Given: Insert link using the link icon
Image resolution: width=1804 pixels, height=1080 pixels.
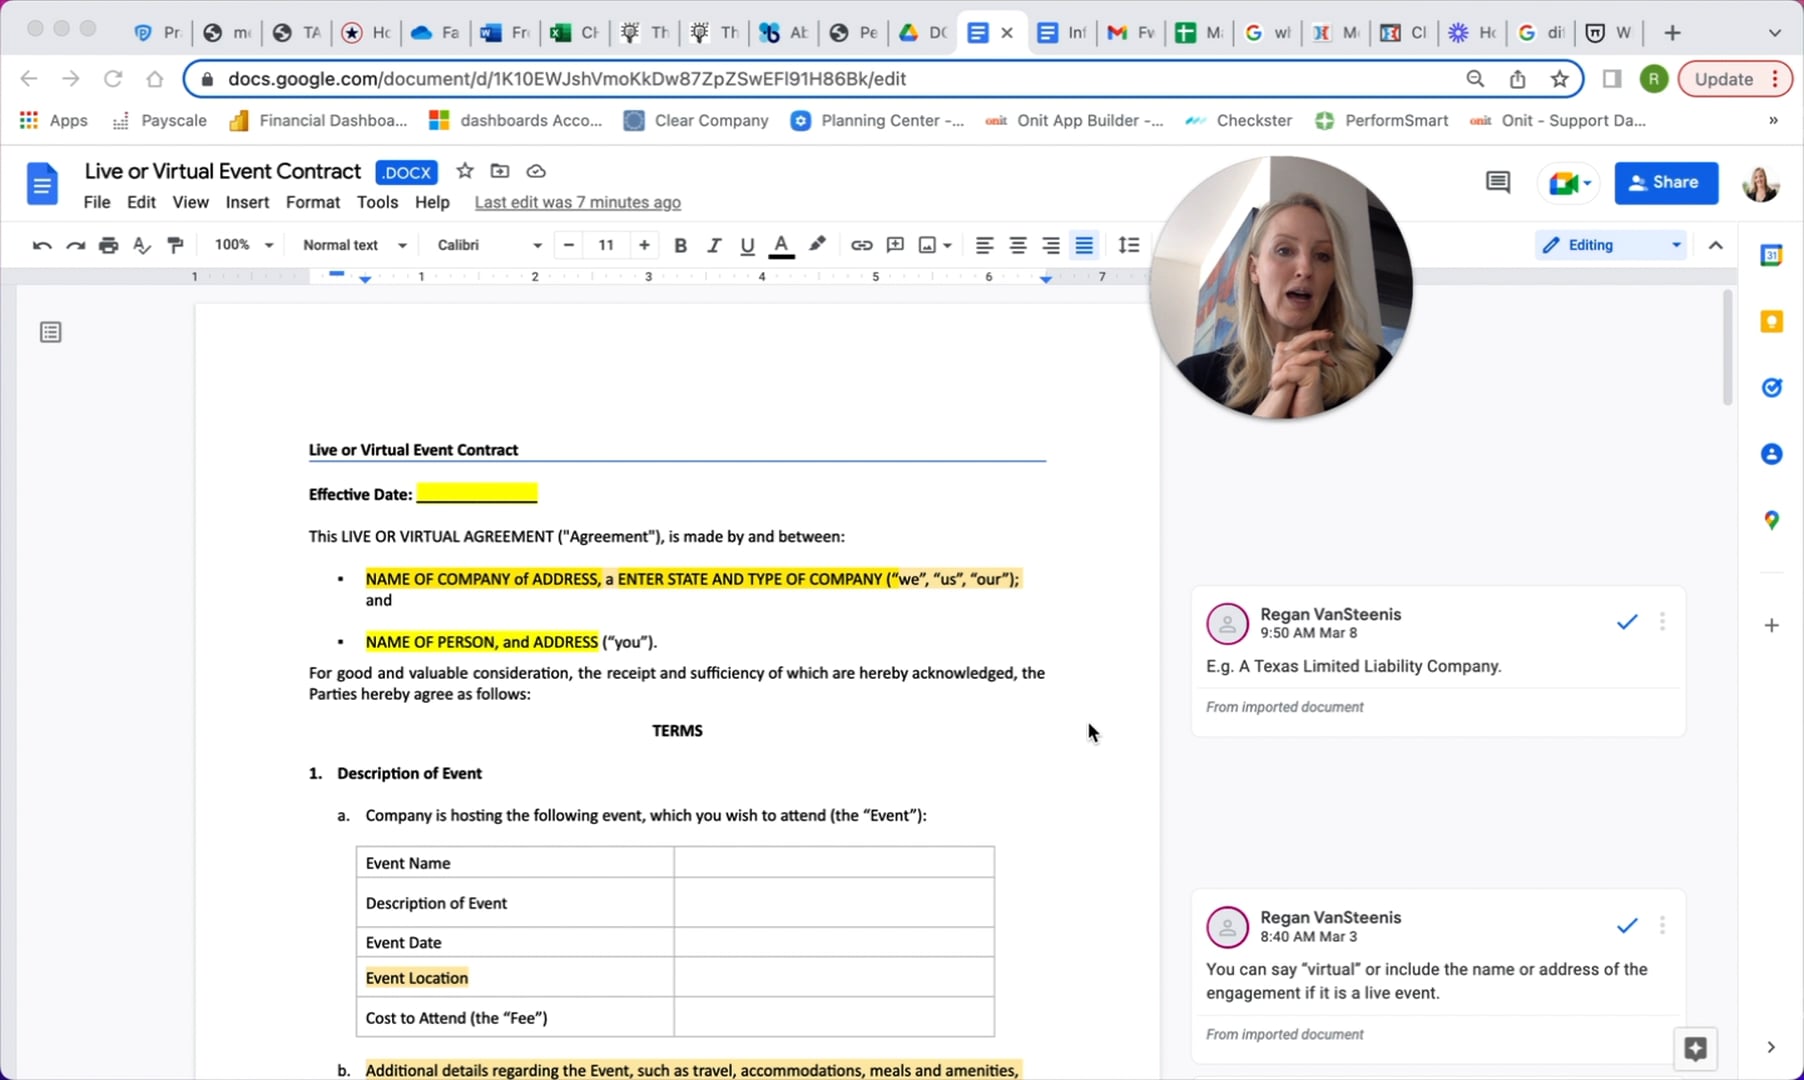Looking at the screenshot, I should [861, 245].
